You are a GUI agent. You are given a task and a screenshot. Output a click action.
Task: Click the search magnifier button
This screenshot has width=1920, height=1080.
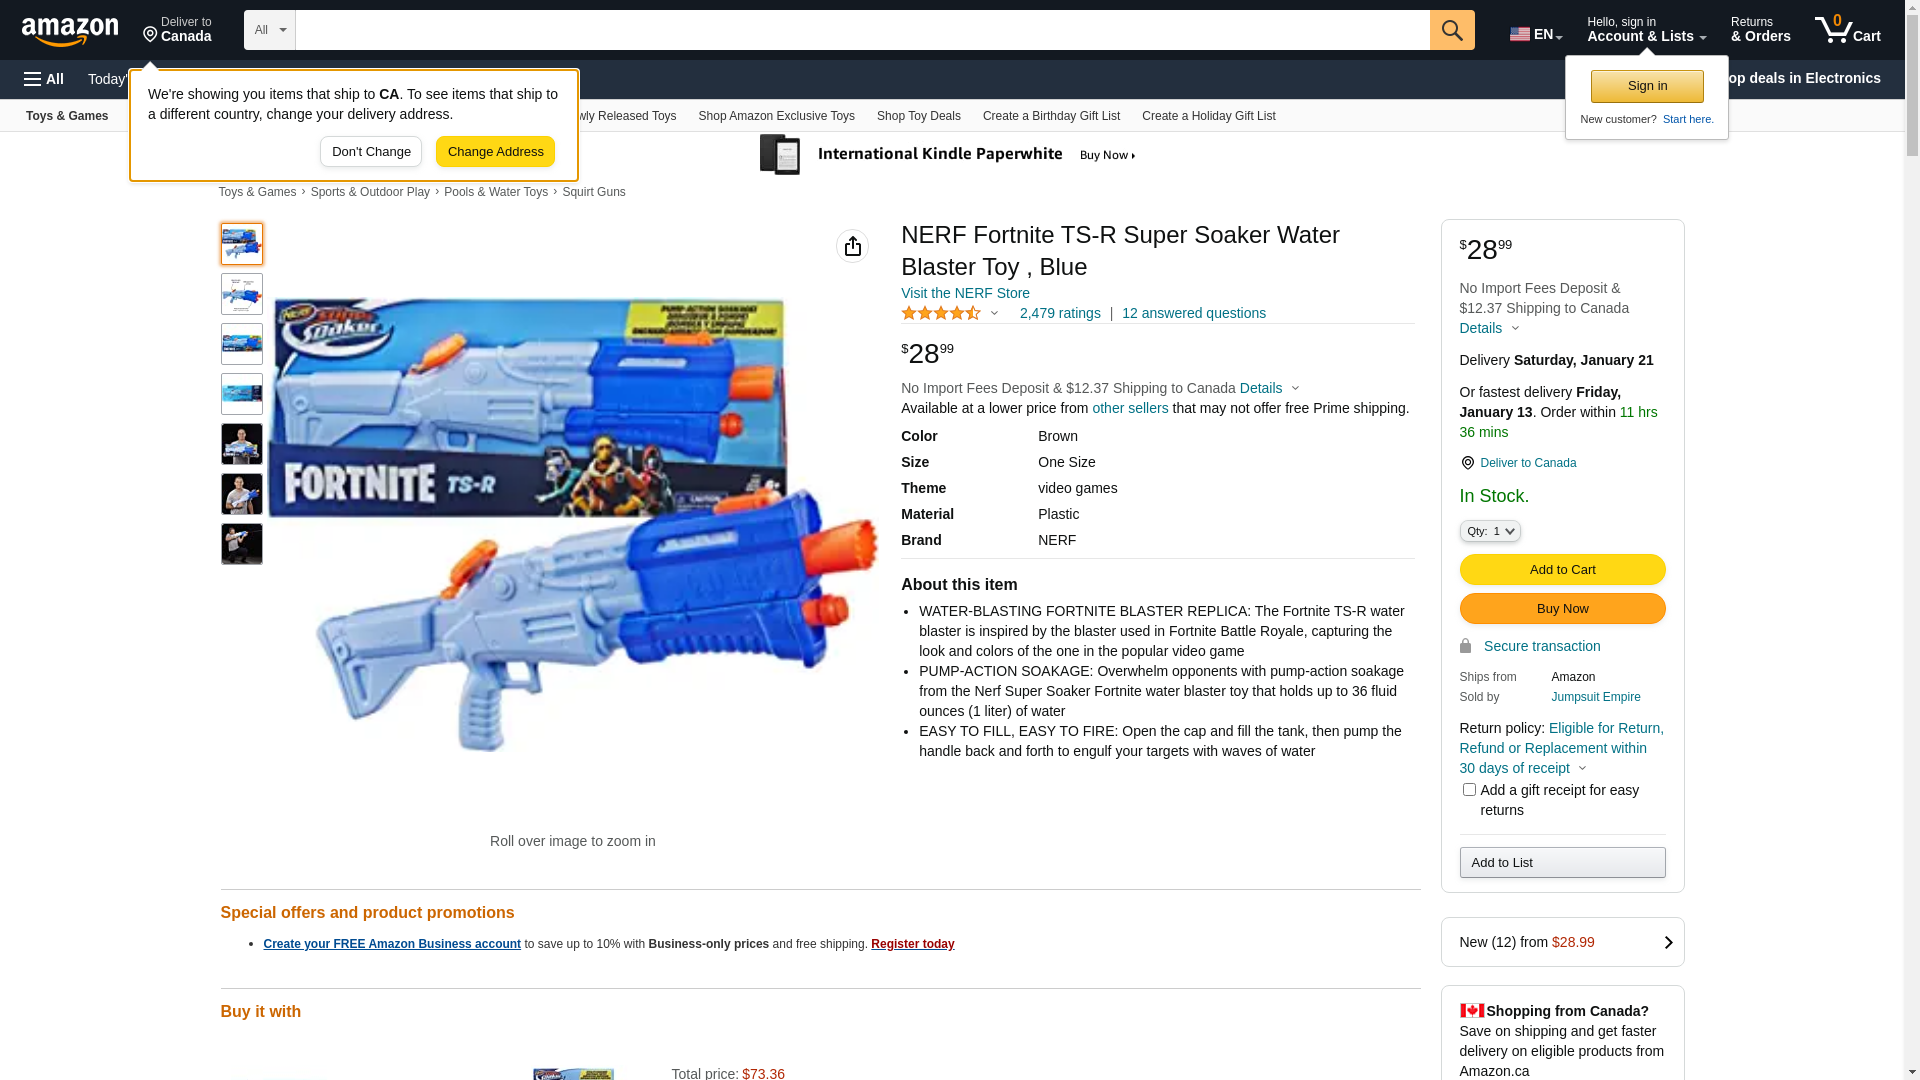coord(1452,30)
